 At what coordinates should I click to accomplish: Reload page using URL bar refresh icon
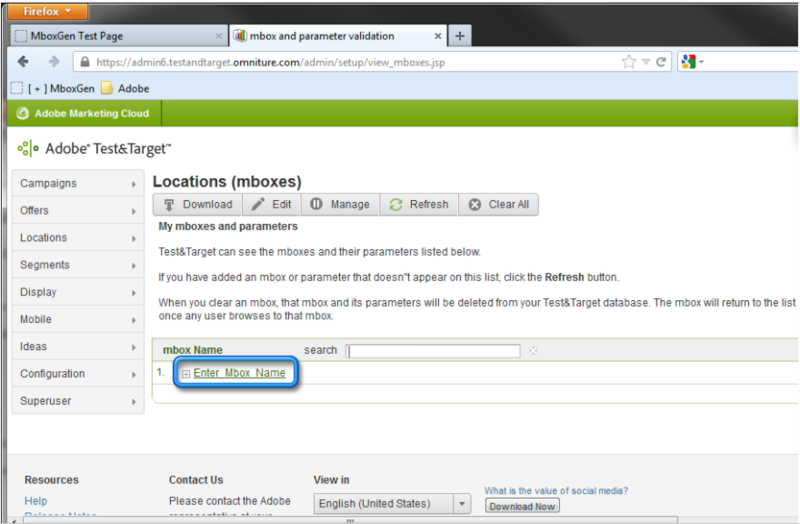point(662,62)
